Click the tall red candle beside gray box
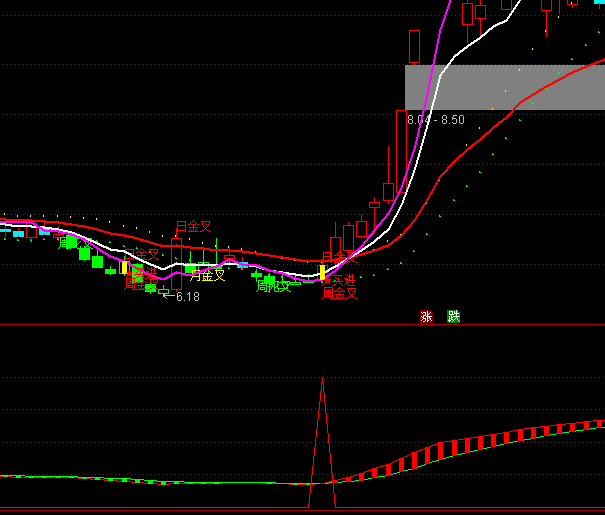 point(401,150)
